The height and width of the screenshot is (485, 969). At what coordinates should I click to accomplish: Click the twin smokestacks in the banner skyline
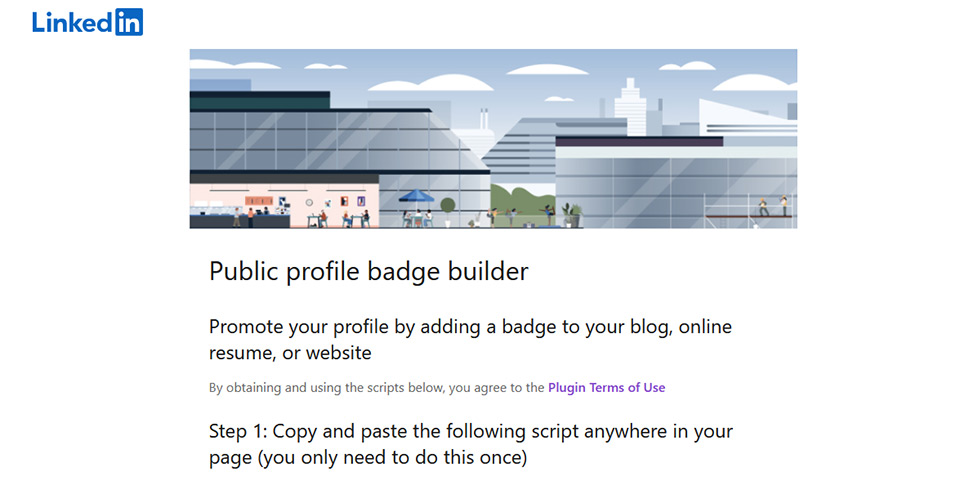(x=484, y=119)
